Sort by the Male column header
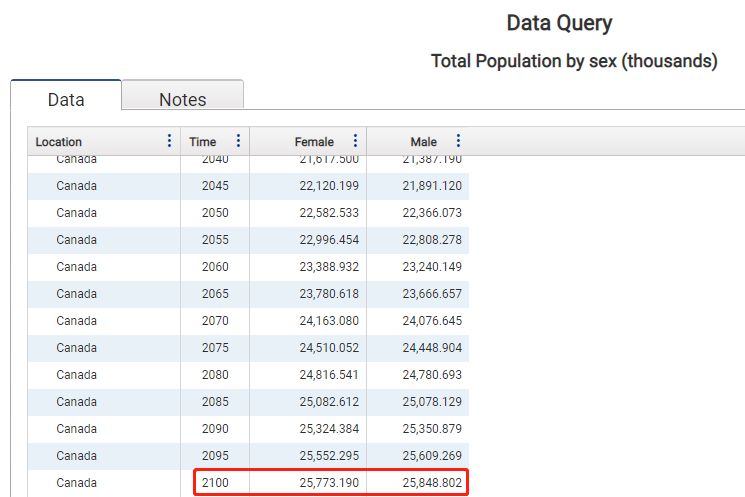The width and height of the screenshot is (745, 497). point(423,142)
